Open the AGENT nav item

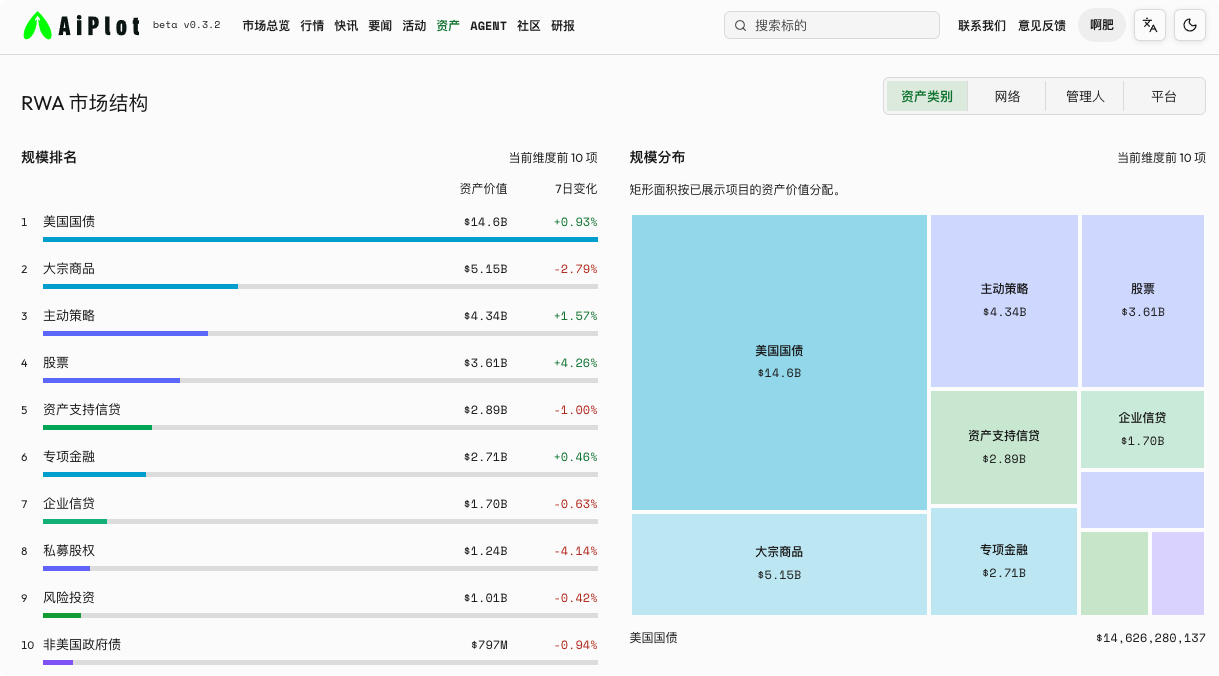coord(488,25)
